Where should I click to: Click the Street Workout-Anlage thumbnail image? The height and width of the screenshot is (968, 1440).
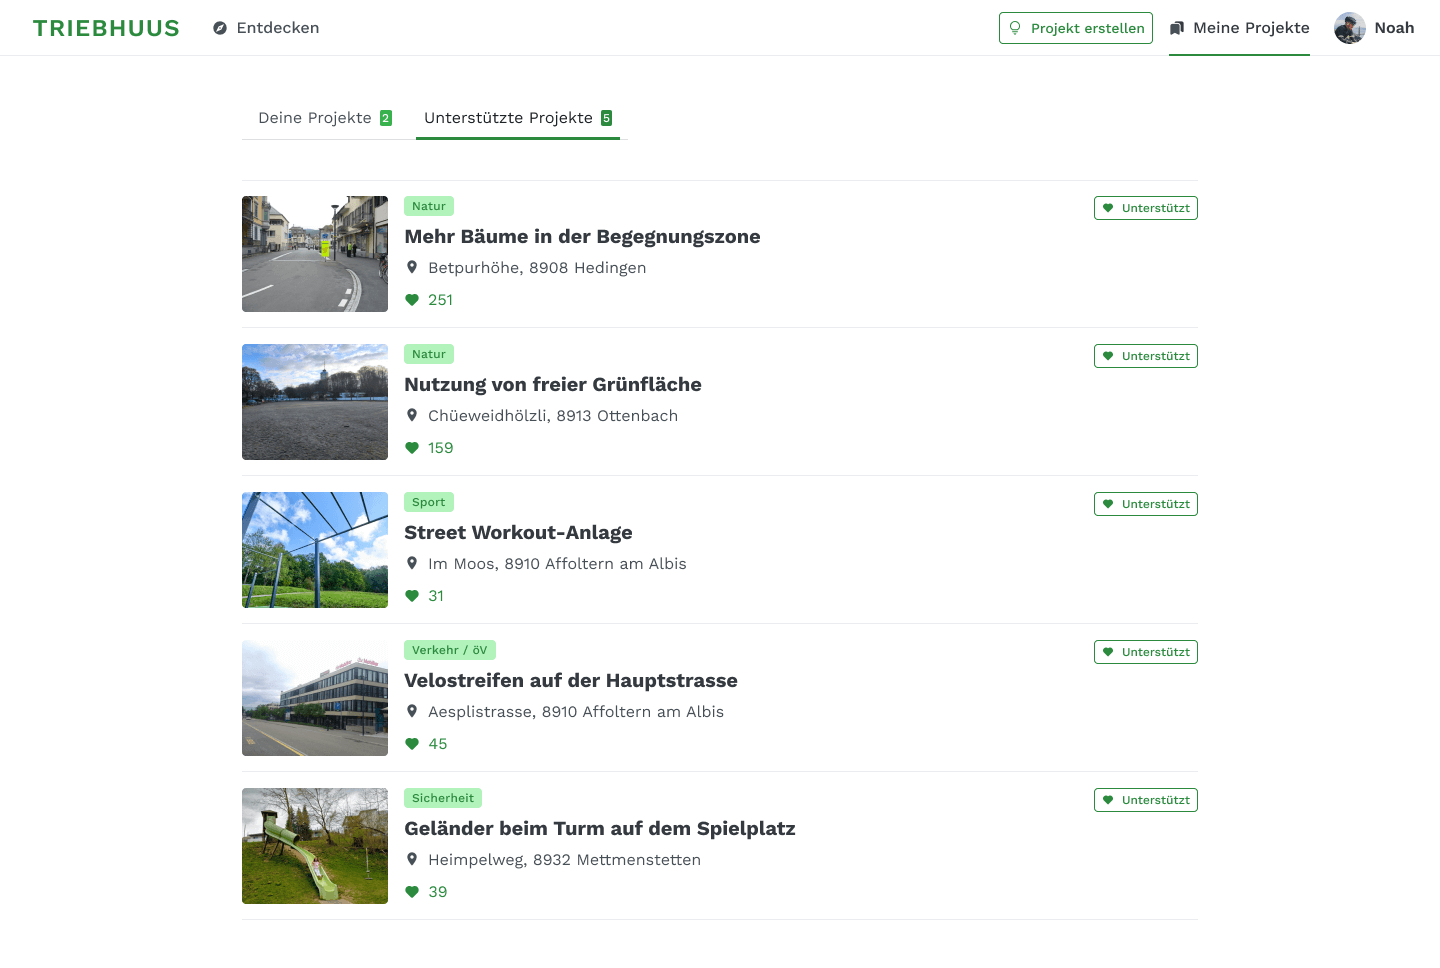pos(315,550)
